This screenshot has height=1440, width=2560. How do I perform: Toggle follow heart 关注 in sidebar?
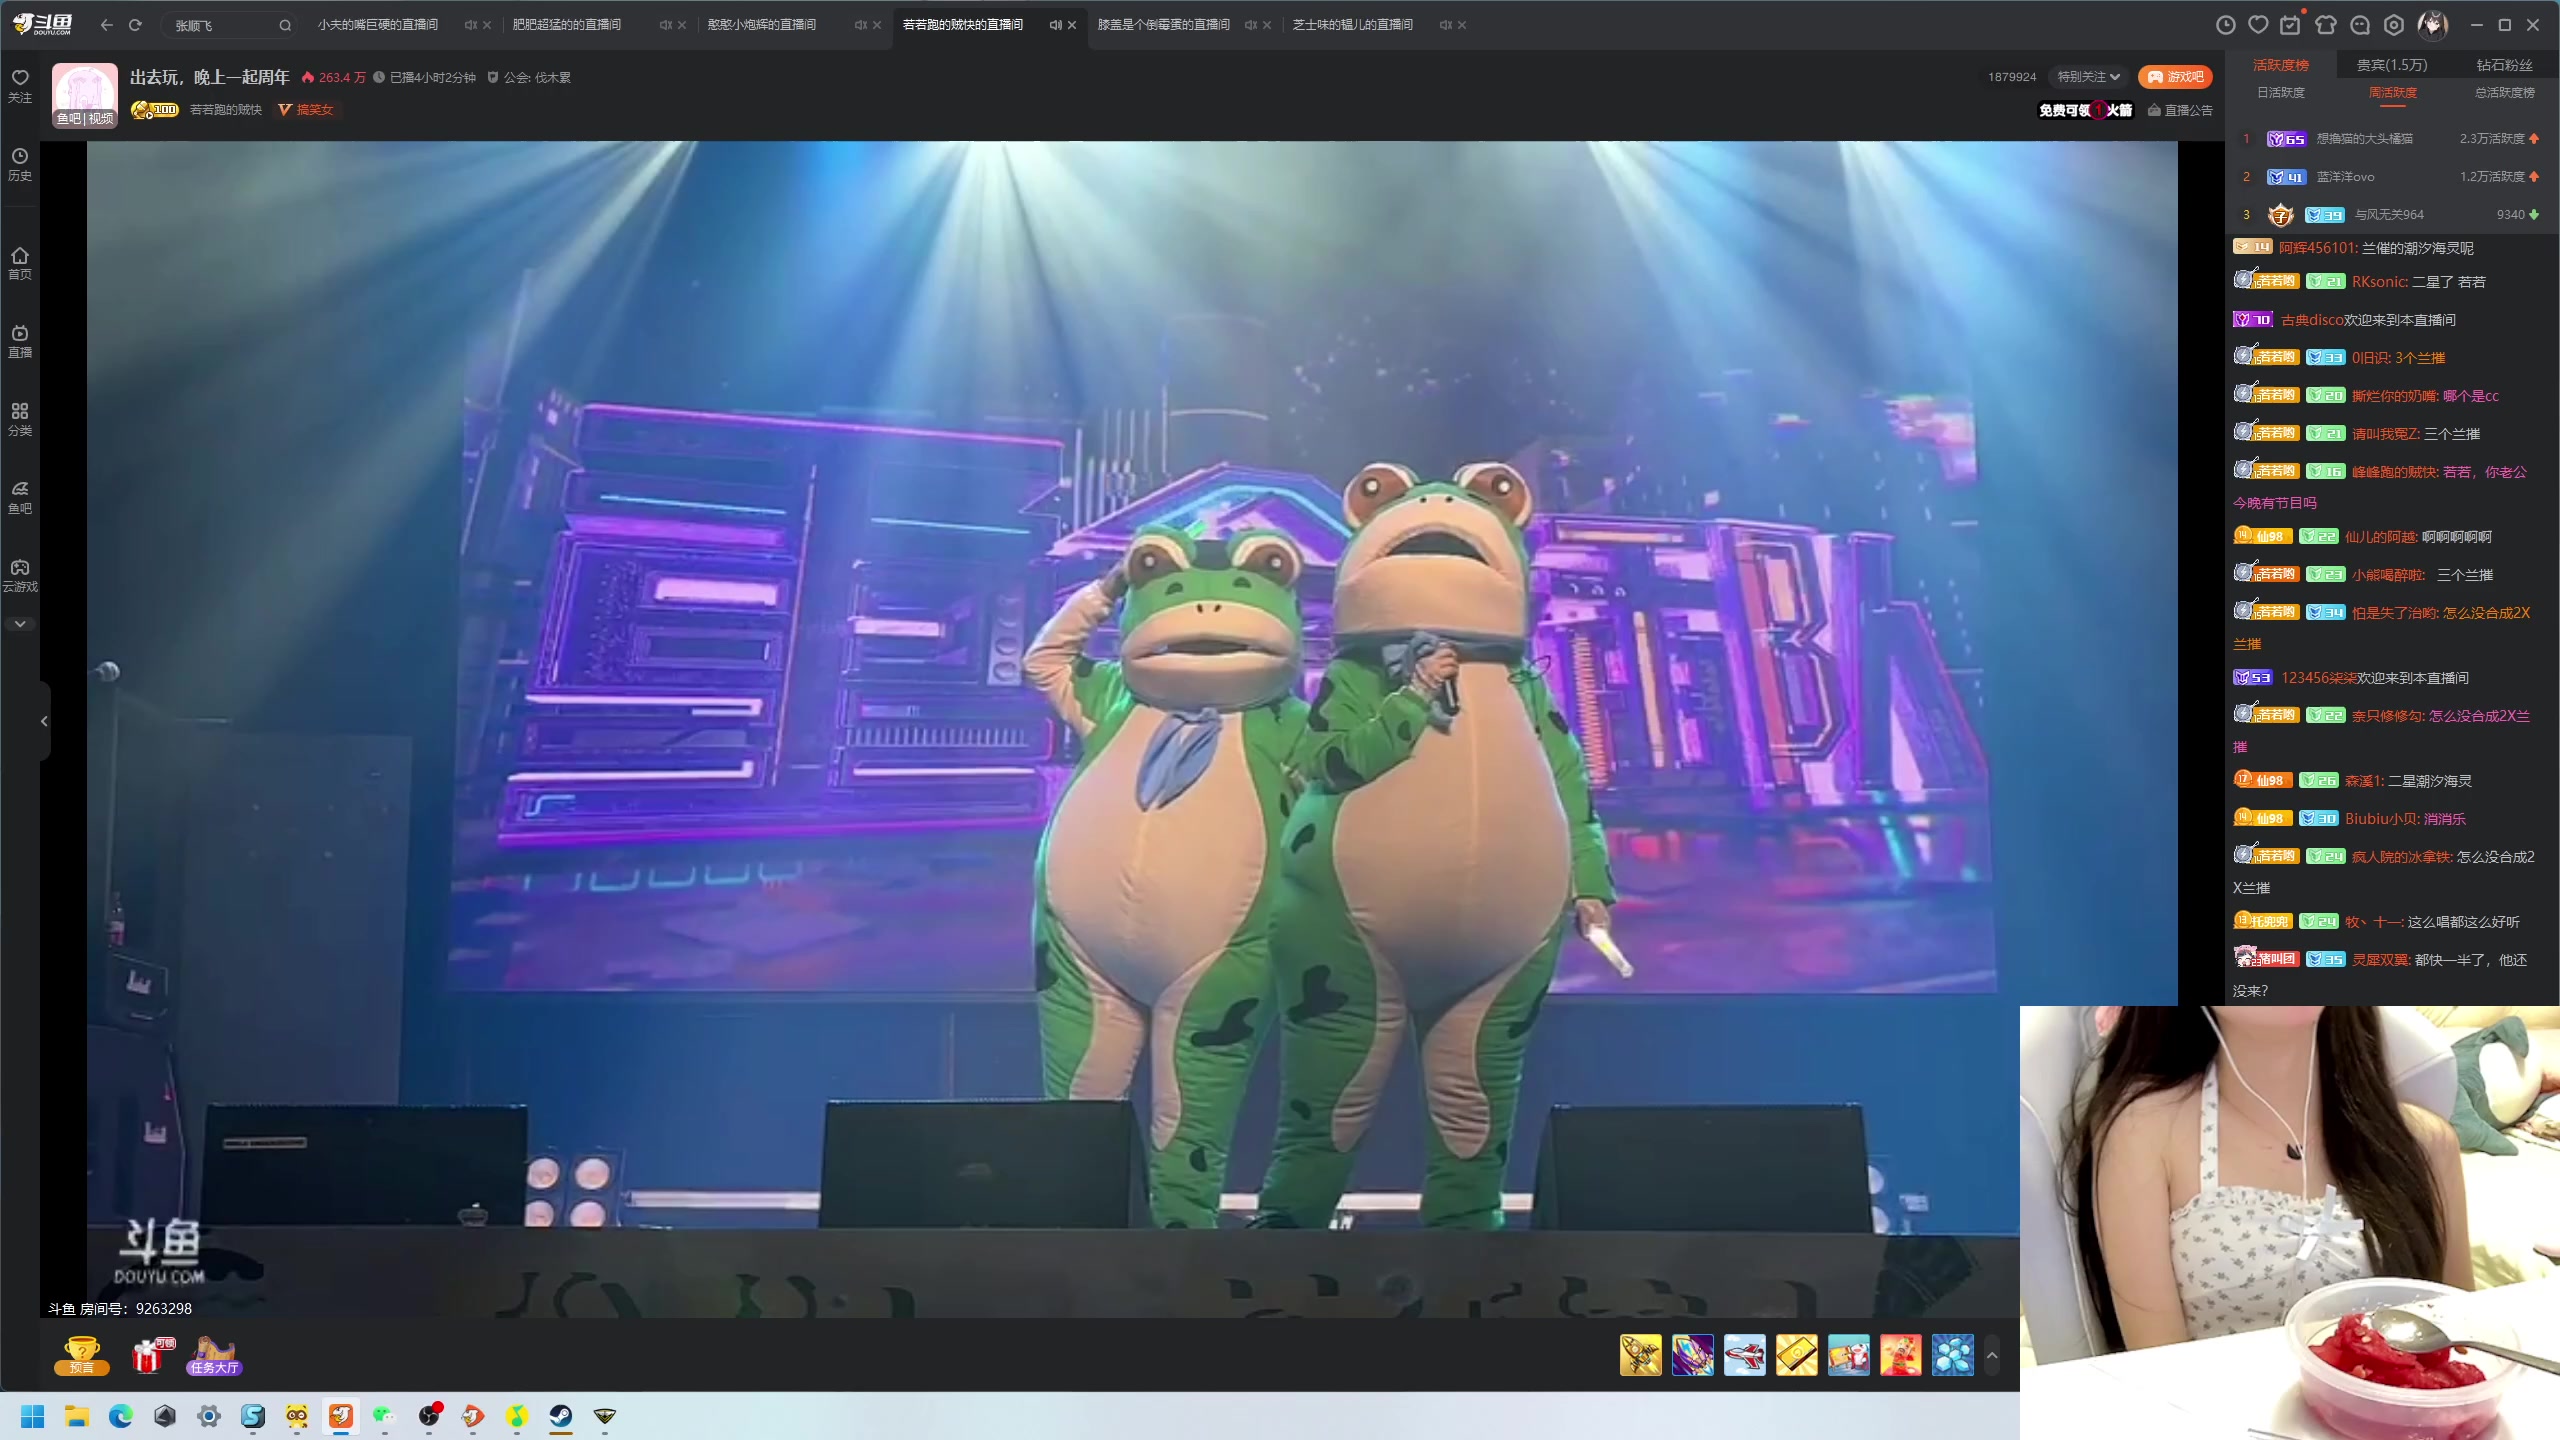pos(20,86)
